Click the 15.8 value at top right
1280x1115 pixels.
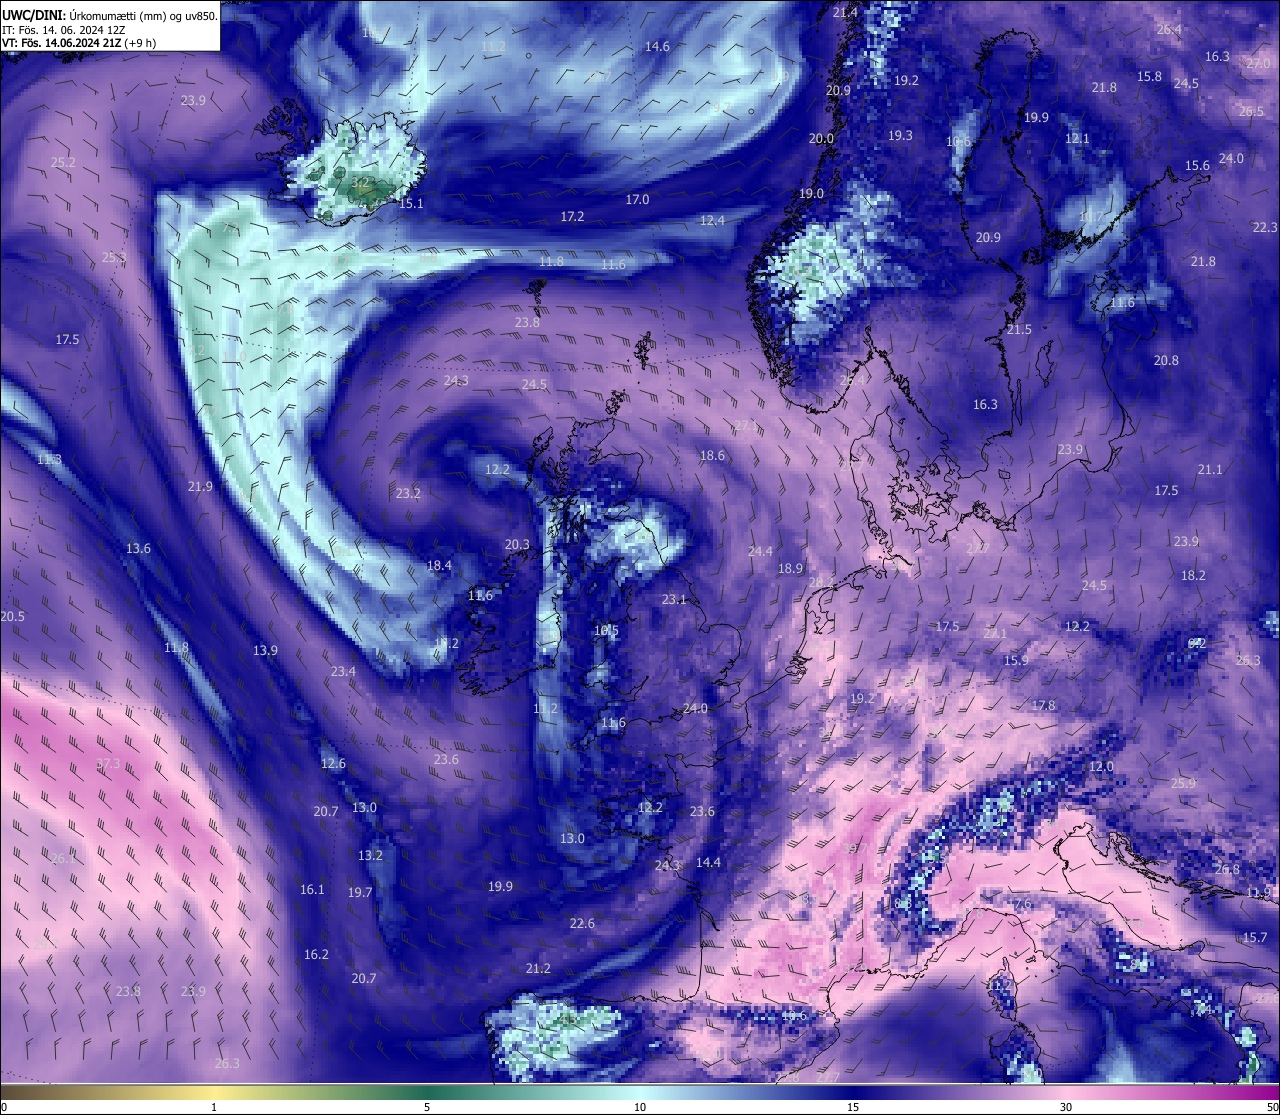[x=1149, y=76]
